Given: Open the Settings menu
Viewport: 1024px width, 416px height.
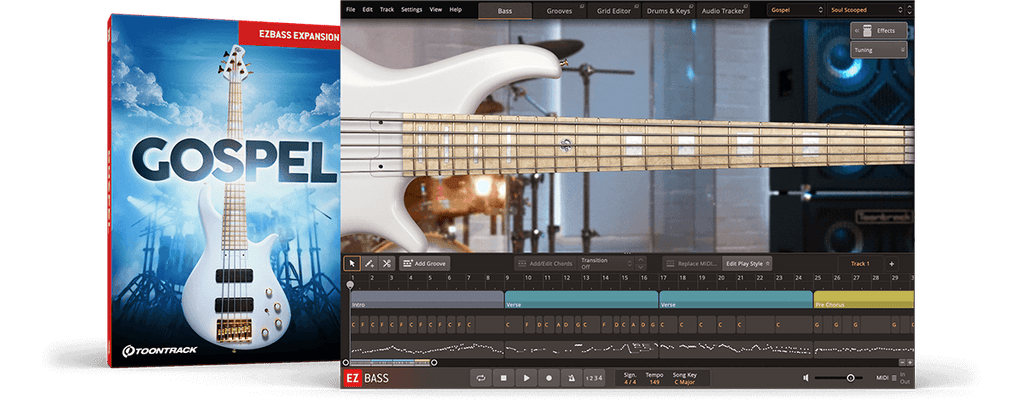Looking at the screenshot, I should [411, 10].
